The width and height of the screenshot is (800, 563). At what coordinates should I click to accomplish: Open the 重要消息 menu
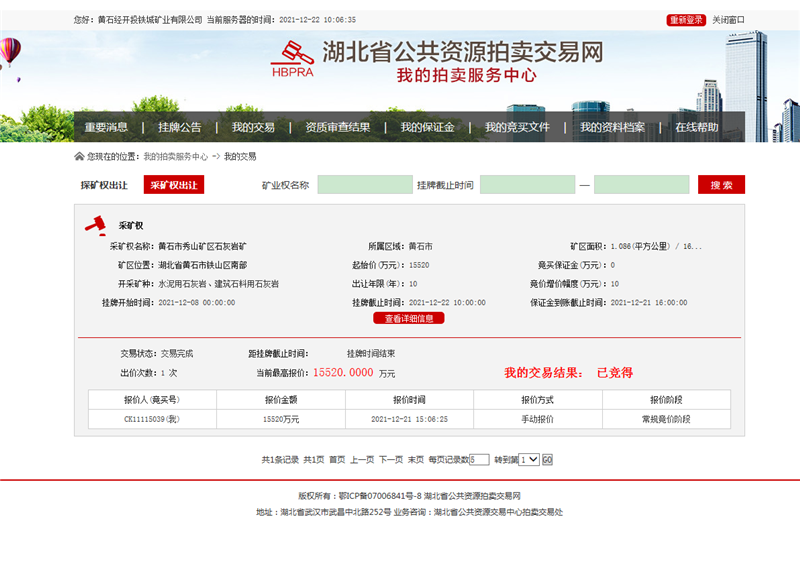pos(106,127)
